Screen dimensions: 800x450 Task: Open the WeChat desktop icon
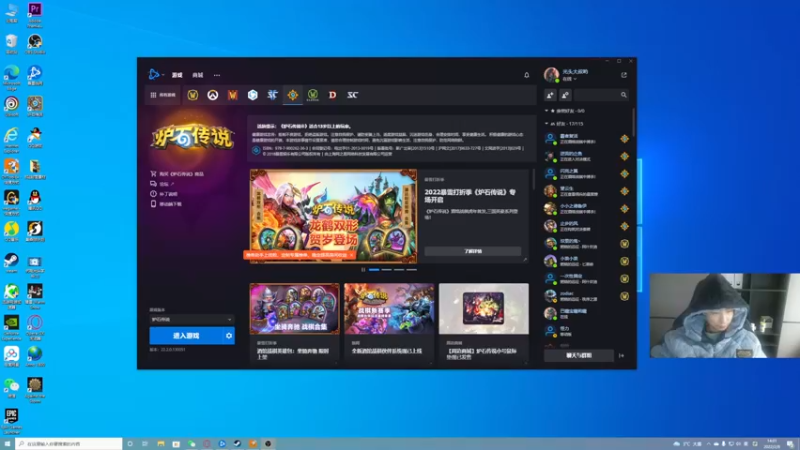pyautogui.click(x=11, y=388)
